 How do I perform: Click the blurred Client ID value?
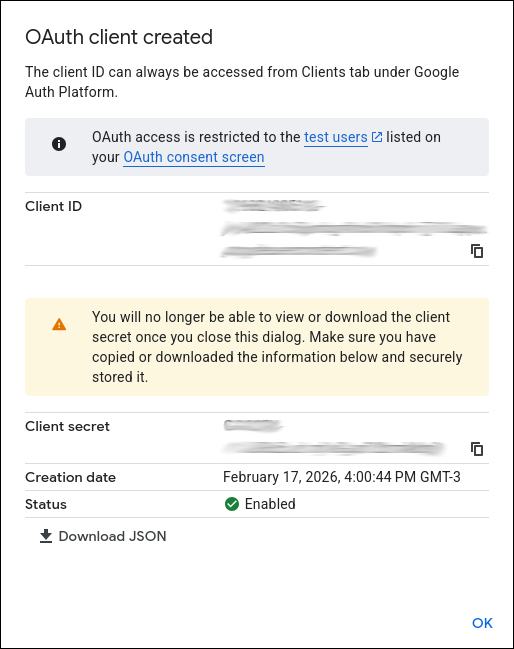[x=354, y=228]
